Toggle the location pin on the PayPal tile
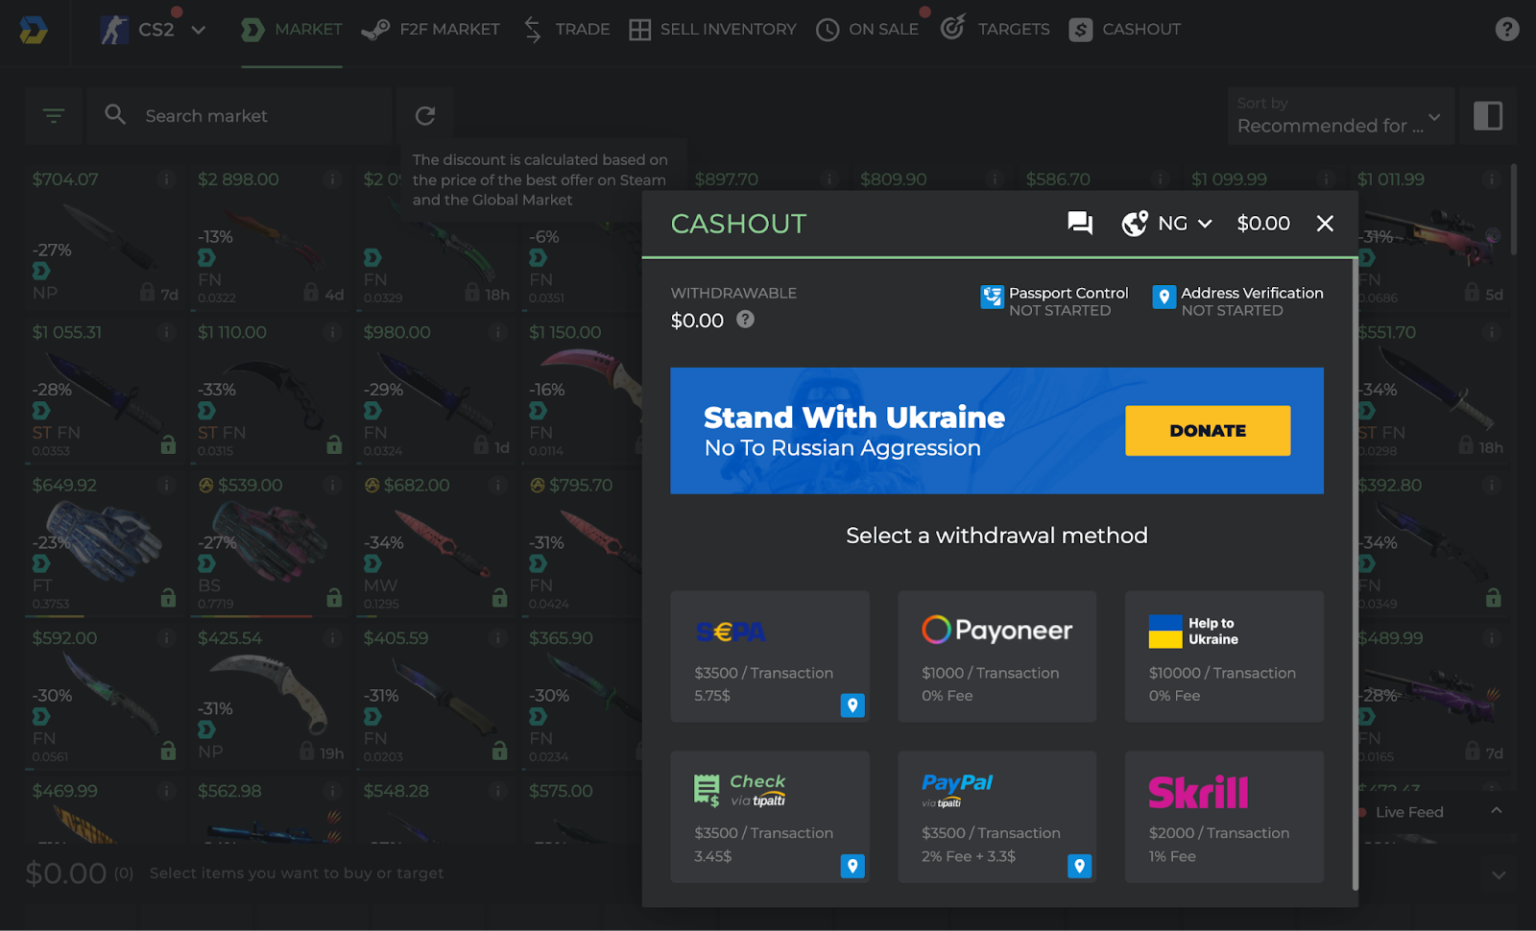 coord(1079,866)
